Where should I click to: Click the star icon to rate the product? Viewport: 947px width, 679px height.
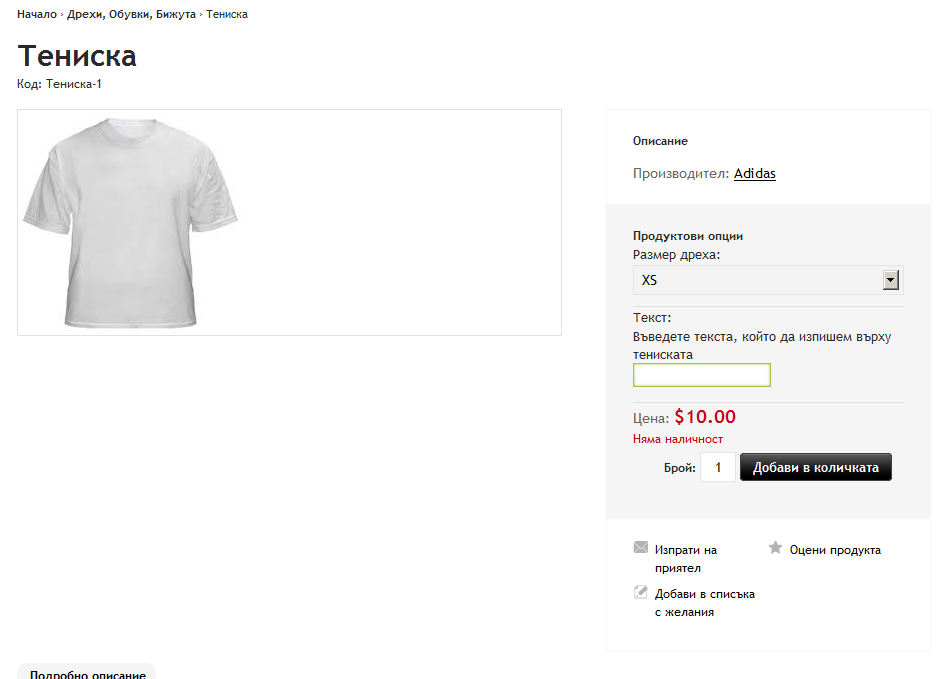tap(775, 548)
